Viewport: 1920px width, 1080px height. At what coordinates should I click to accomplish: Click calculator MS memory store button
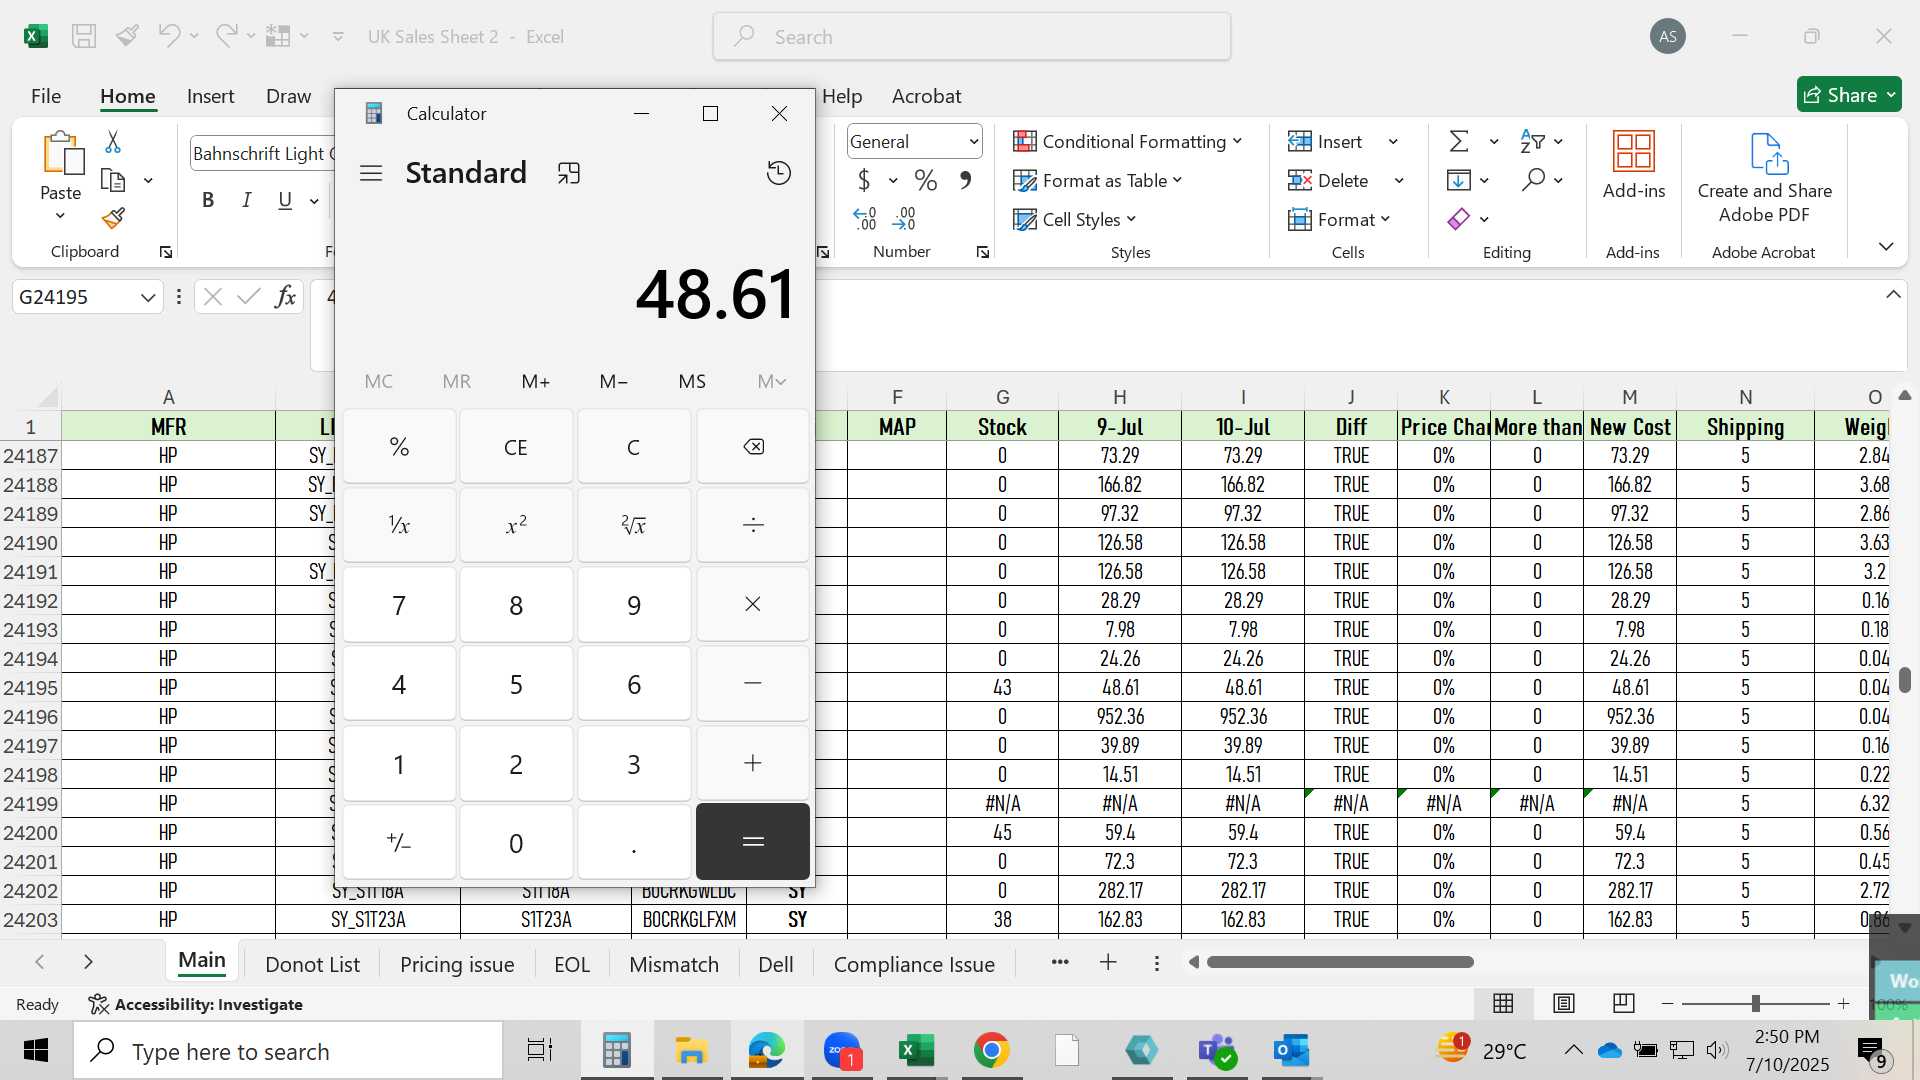pos(692,381)
